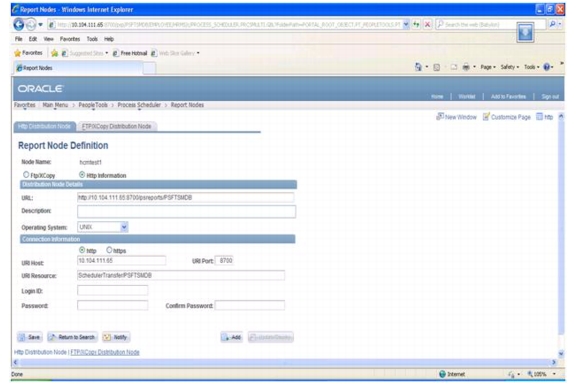Open the Safety toolbar dropdown

click(510, 67)
